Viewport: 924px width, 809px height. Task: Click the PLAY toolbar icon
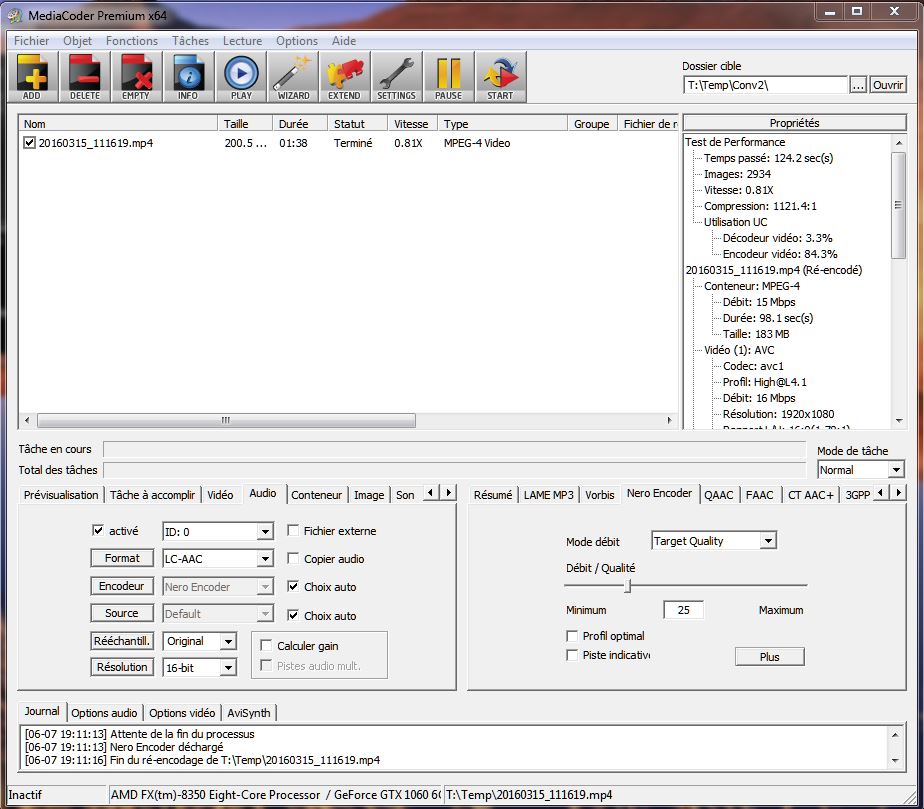pos(240,77)
